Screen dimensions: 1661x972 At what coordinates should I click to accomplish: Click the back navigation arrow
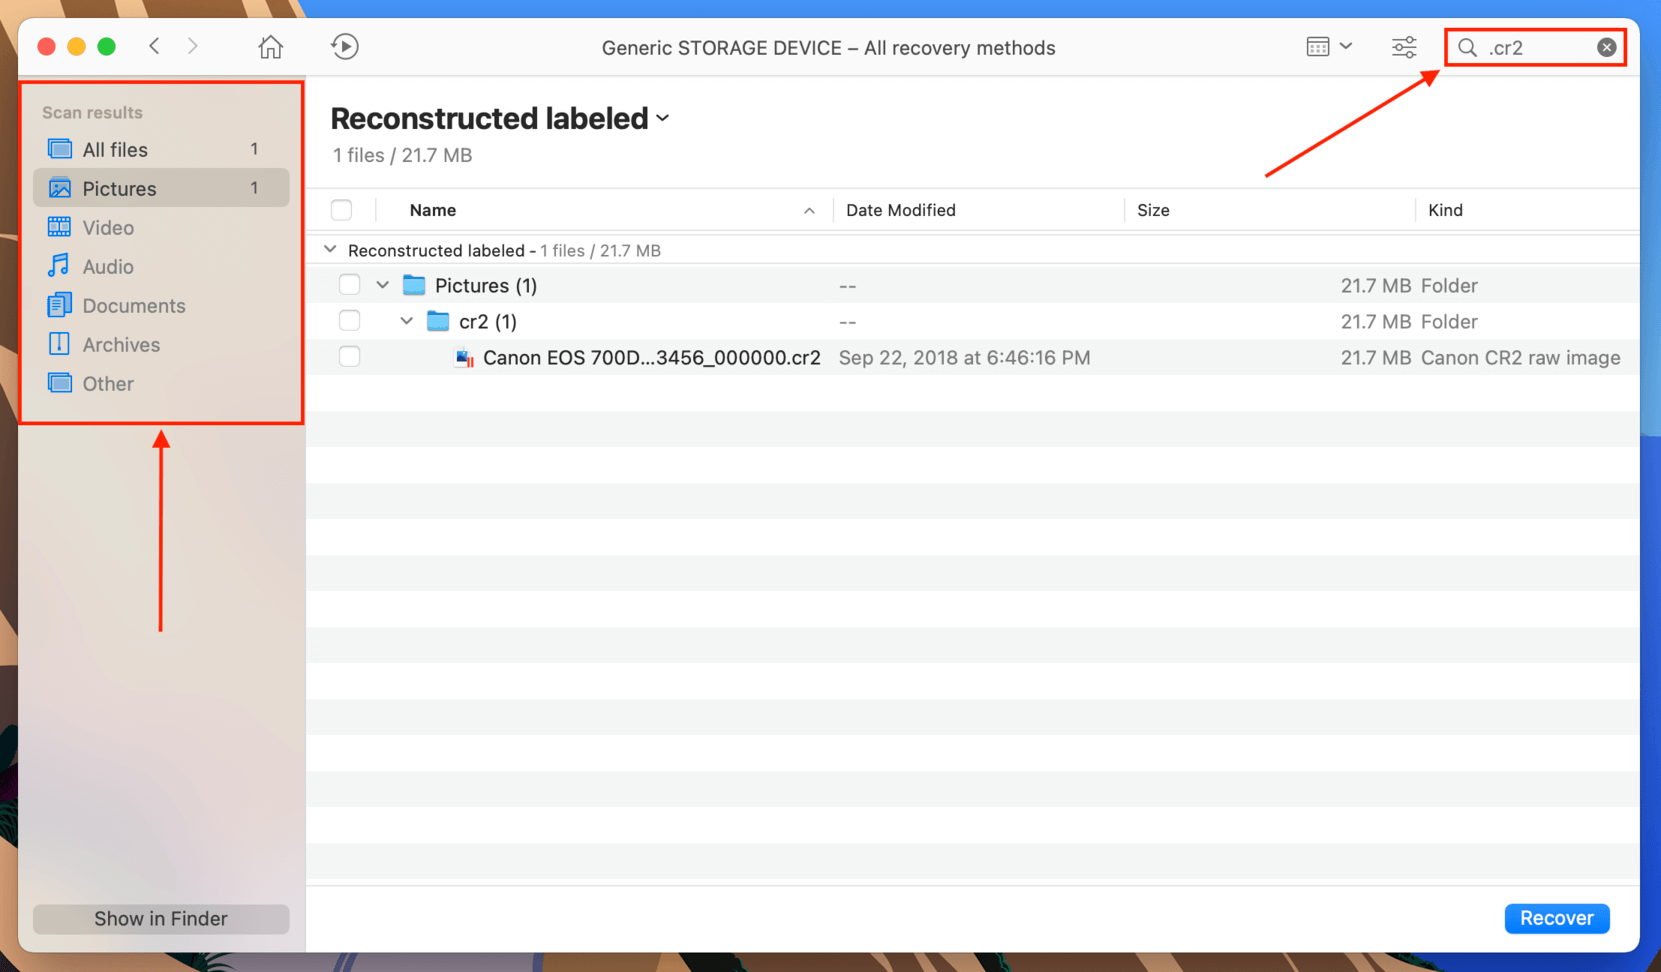(x=154, y=46)
